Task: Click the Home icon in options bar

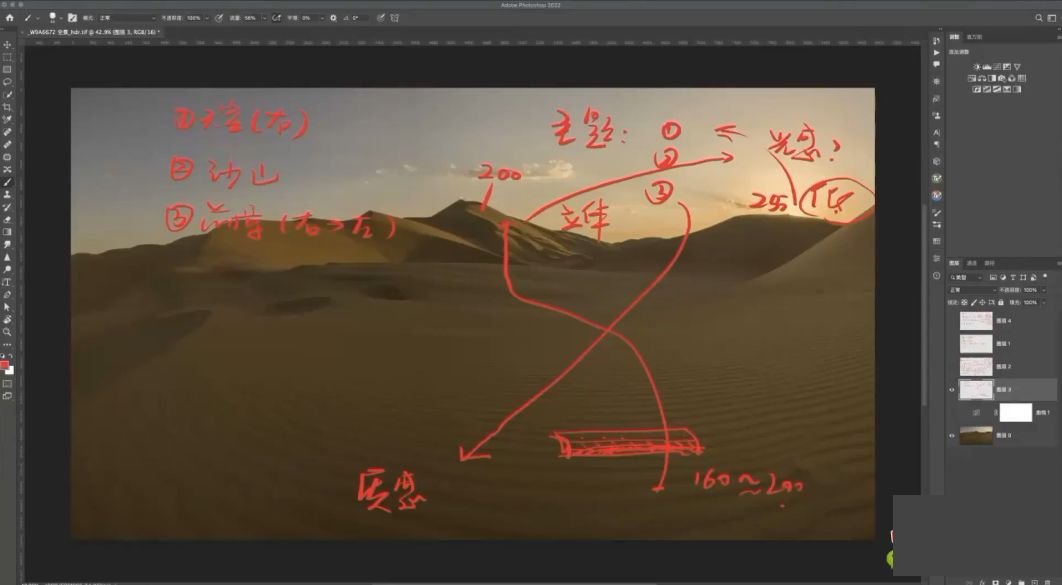Action: click(9, 18)
